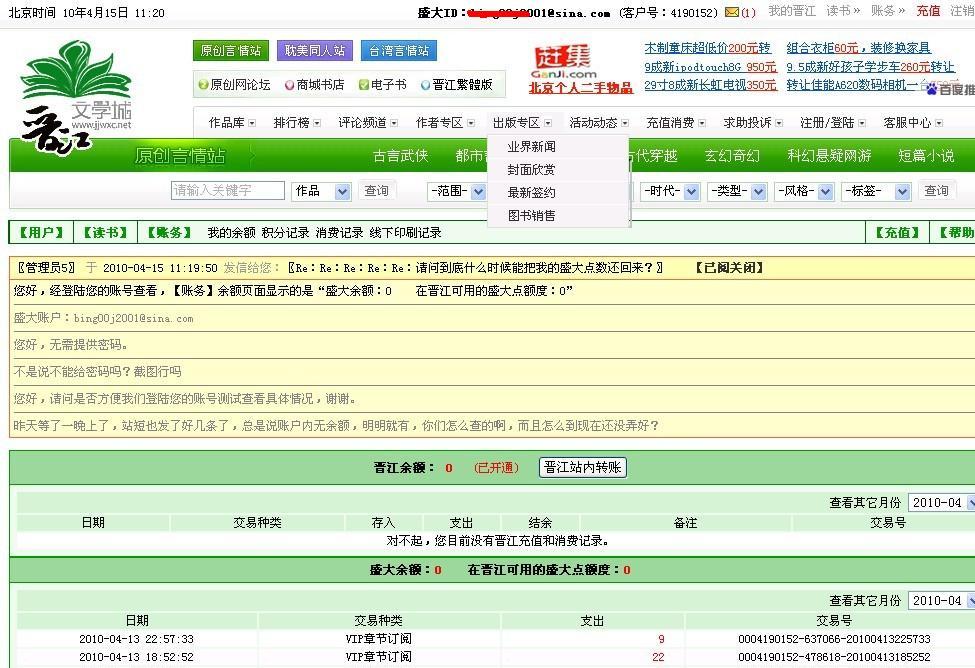This screenshot has height=668, width=975.
Task: Select 图书销售 from the dropdown menu
Action: (x=531, y=215)
